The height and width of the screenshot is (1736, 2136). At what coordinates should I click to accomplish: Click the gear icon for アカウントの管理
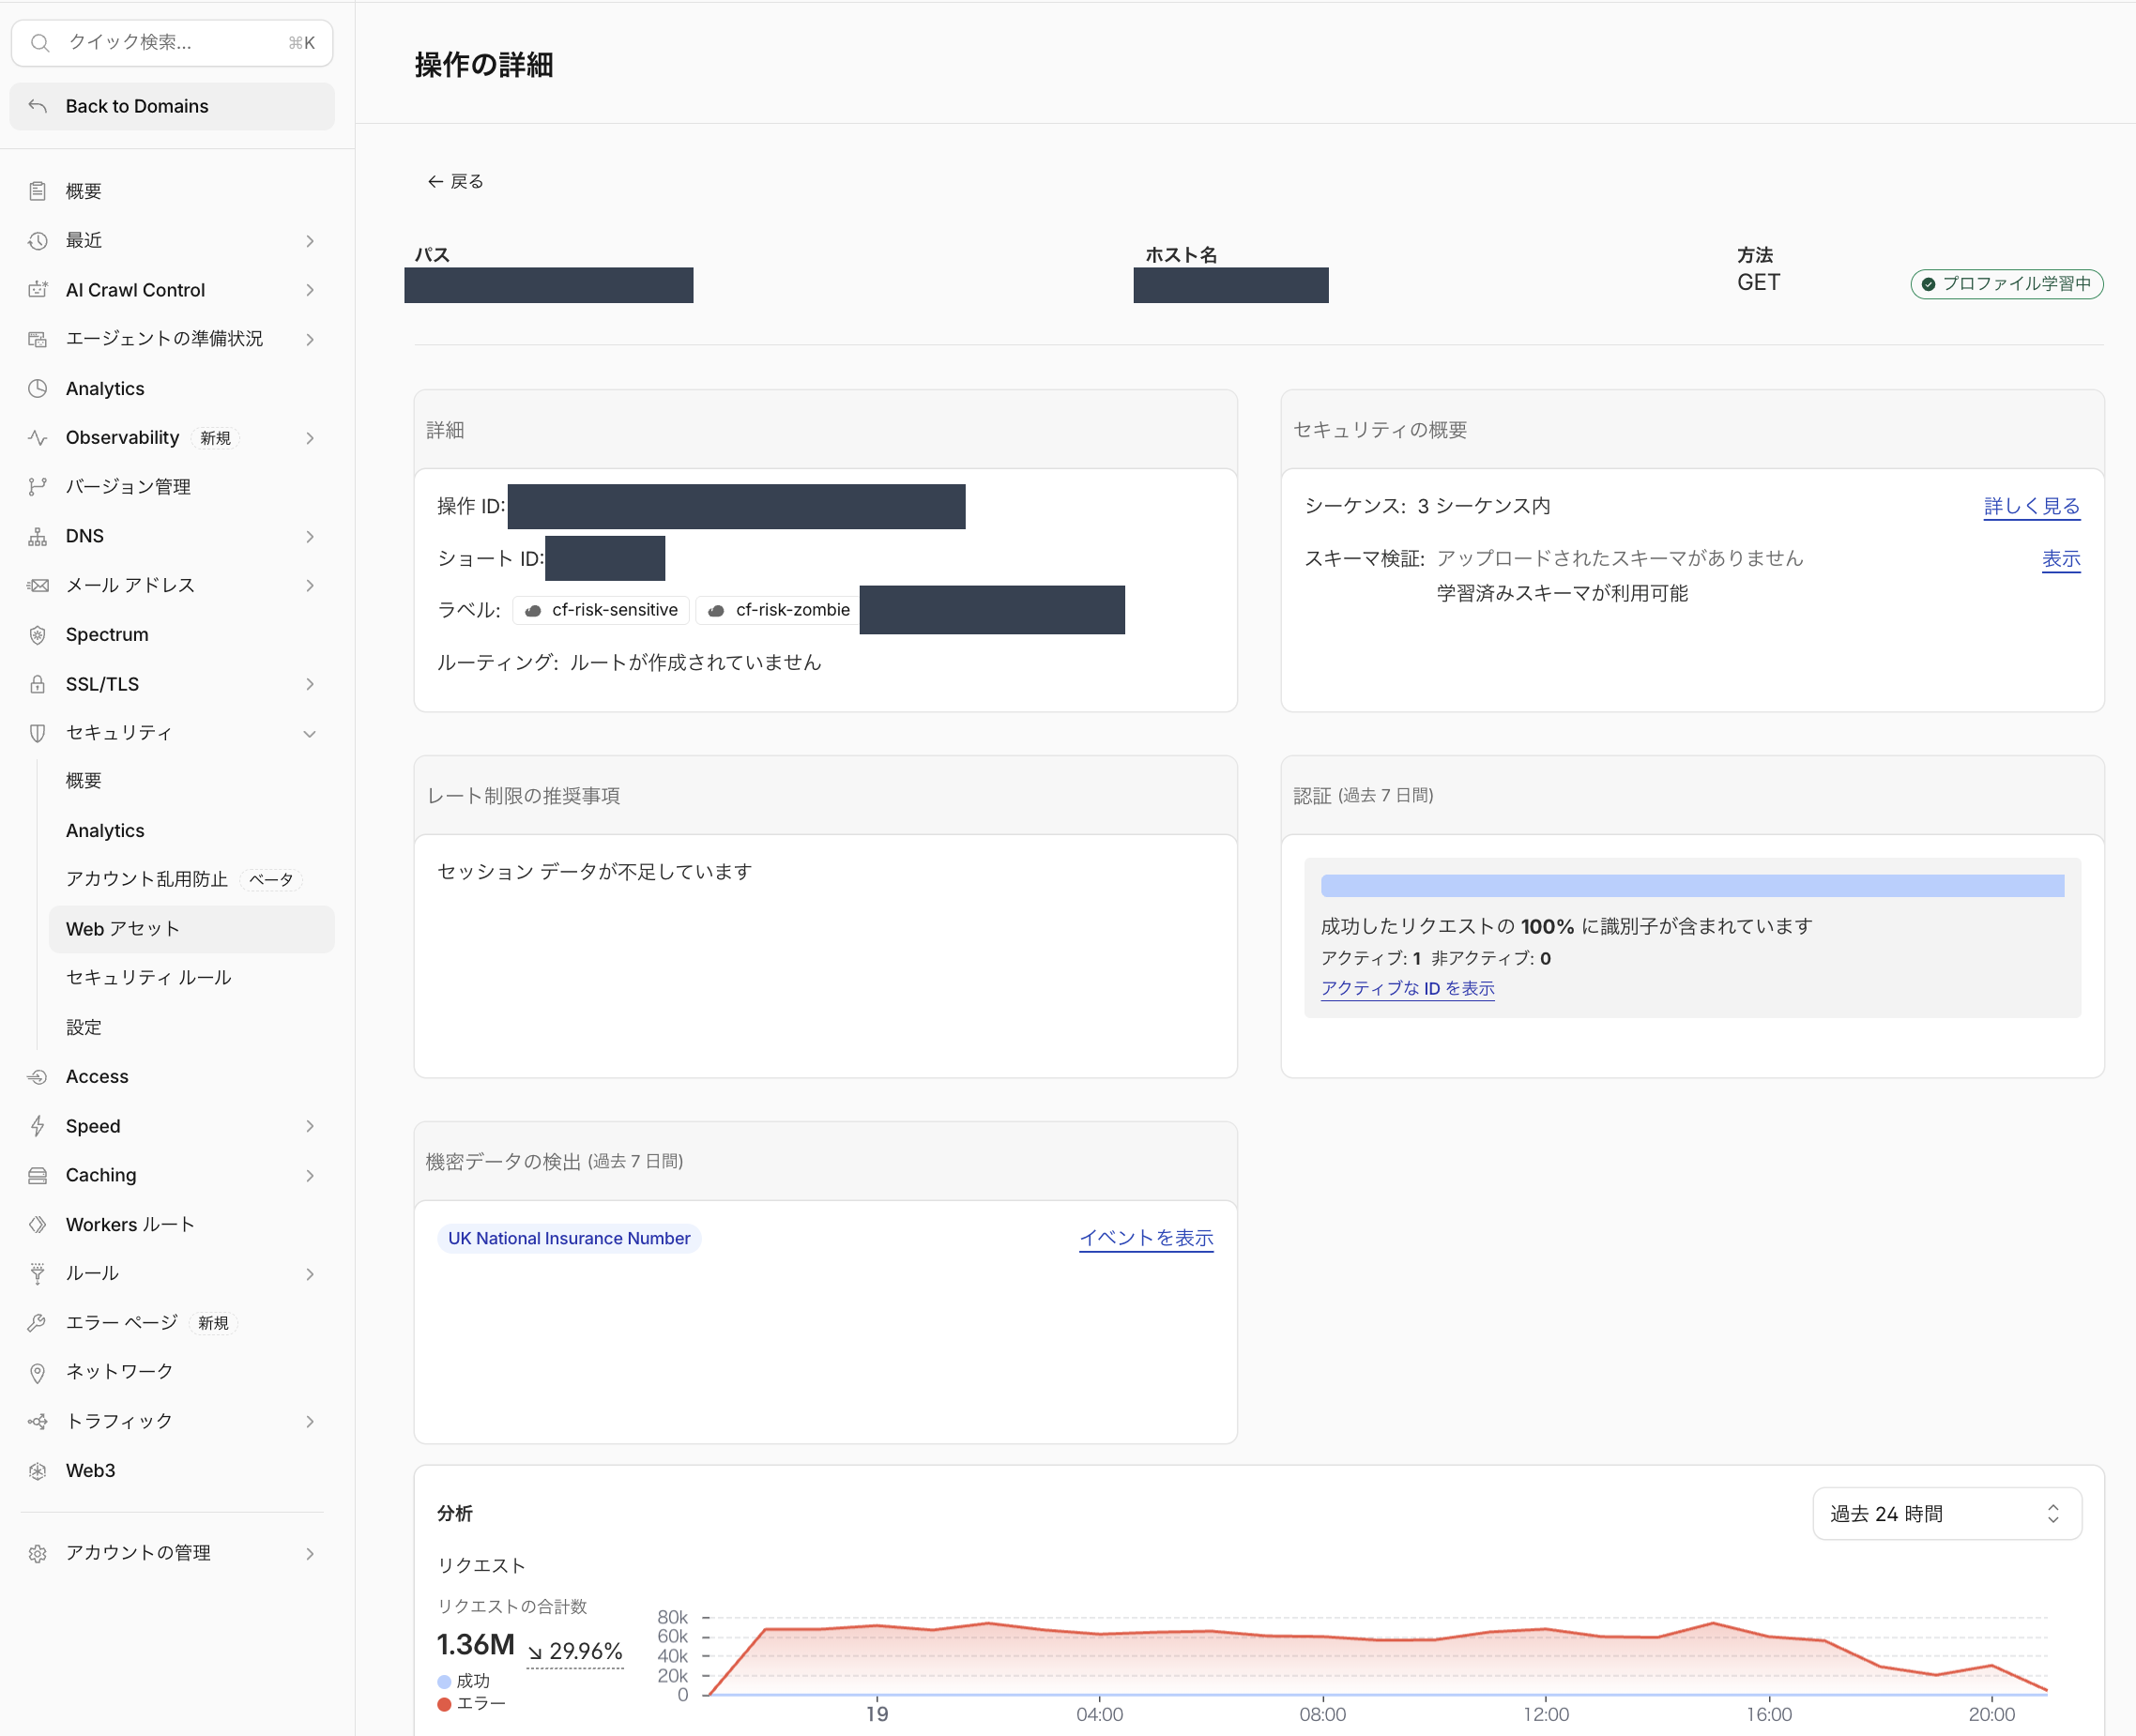[x=38, y=1553]
